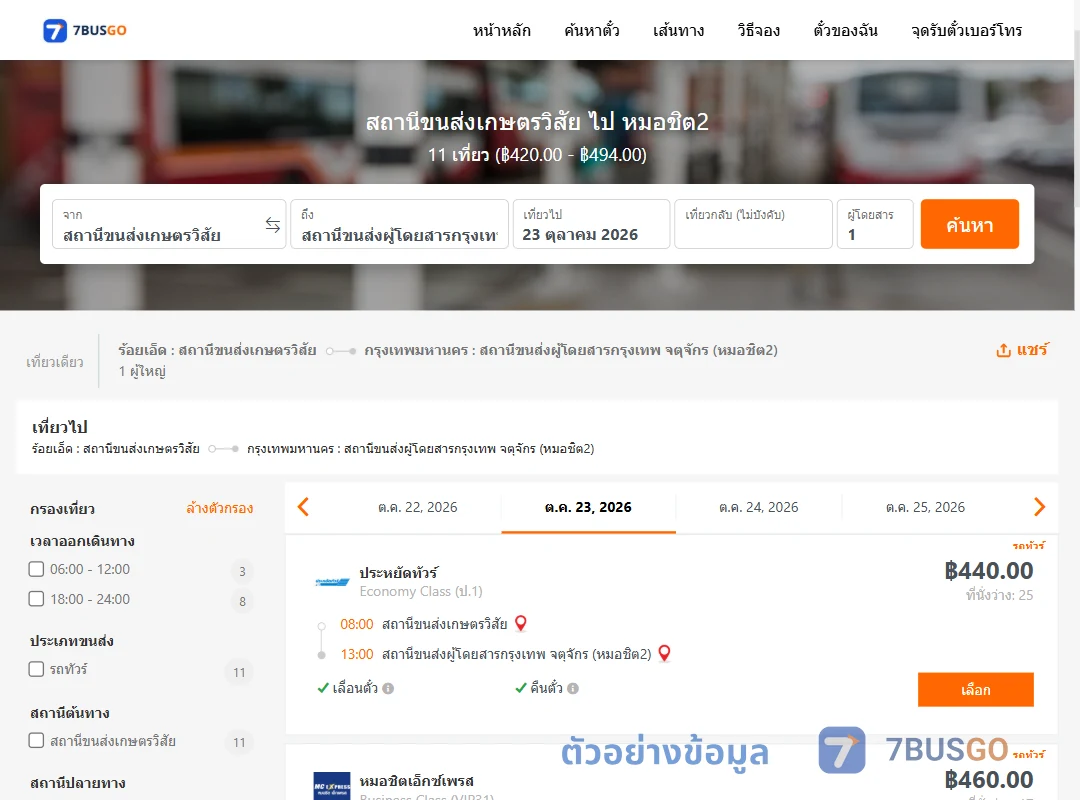Go to next dates with right arrow
1080x800 pixels.
1039,507
